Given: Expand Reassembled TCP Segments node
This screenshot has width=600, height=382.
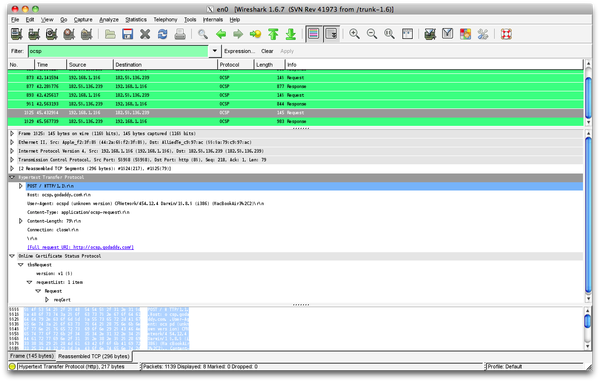Looking at the screenshot, I should (12, 168).
